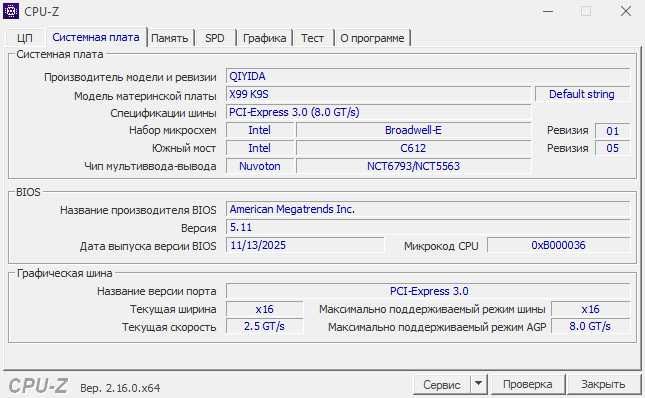This screenshot has height=398, width=645.
Task: Click the chipset revision 01 field
Action: coord(613,131)
